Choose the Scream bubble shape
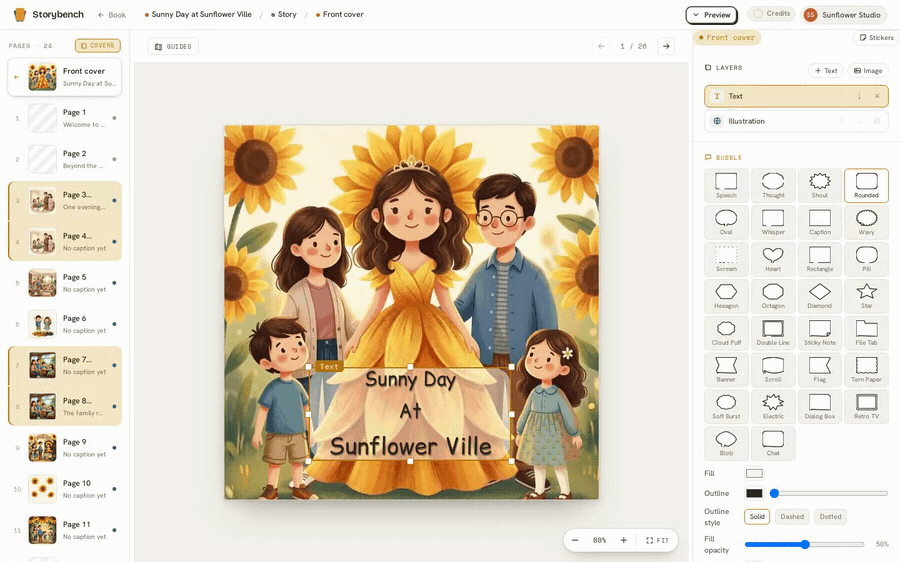This screenshot has height=562, width=900. point(726,259)
